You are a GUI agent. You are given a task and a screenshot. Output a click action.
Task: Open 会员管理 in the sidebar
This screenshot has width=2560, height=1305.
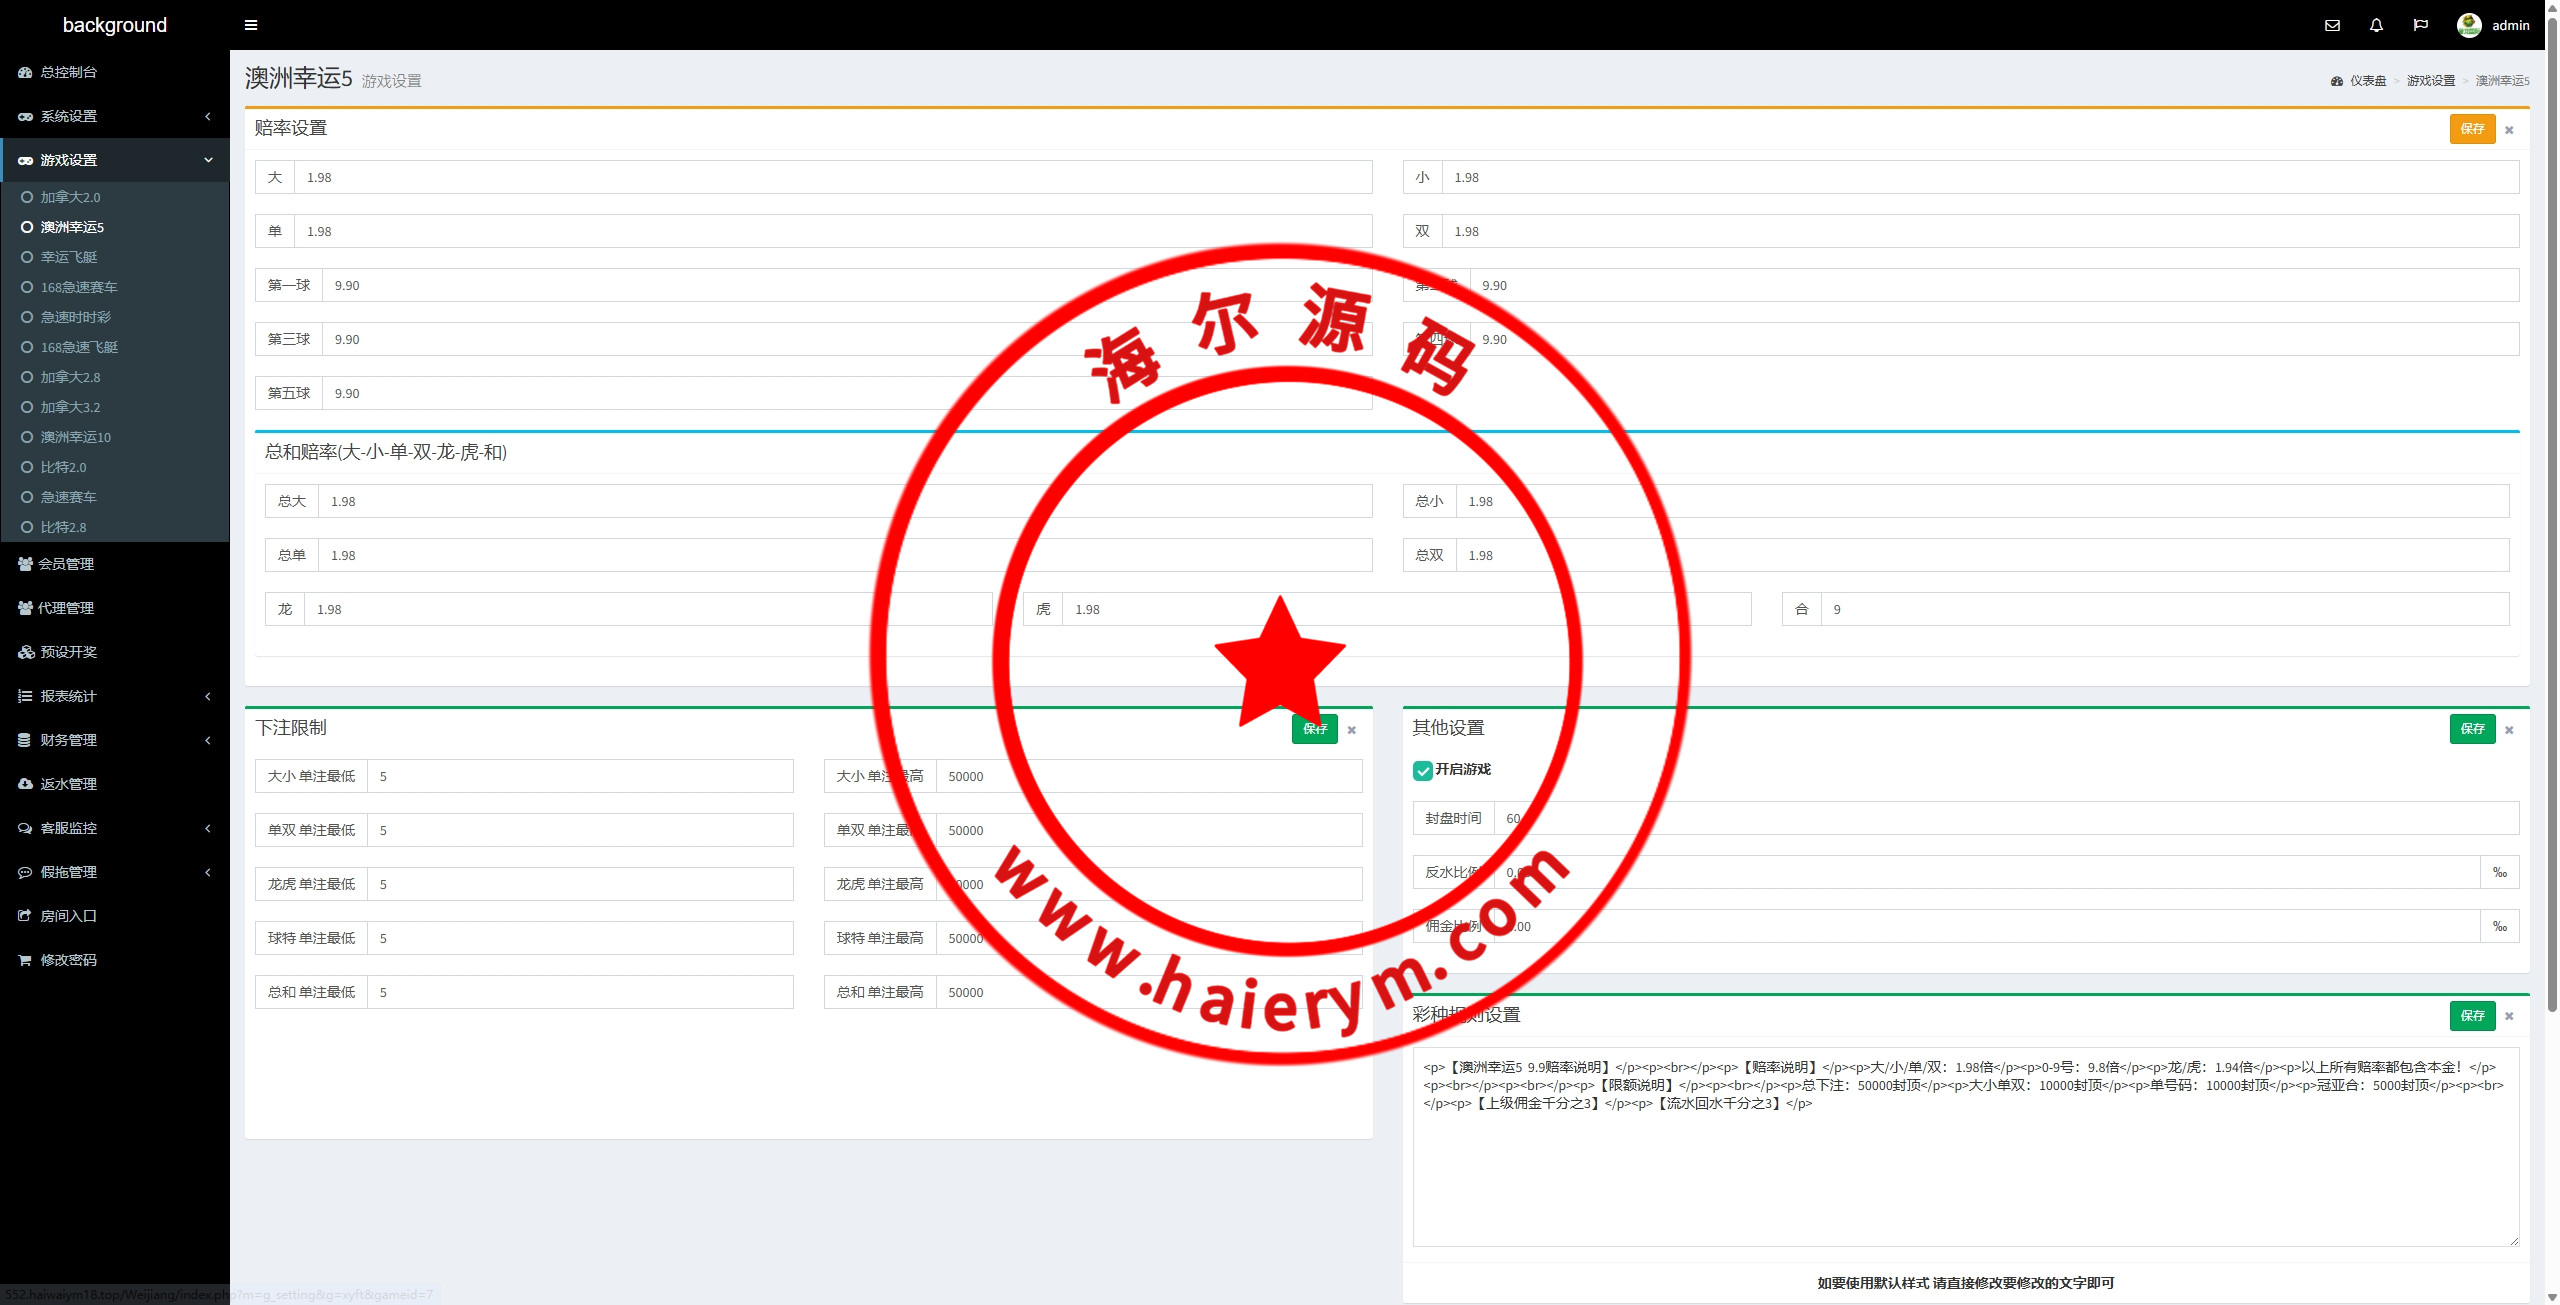[66, 564]
